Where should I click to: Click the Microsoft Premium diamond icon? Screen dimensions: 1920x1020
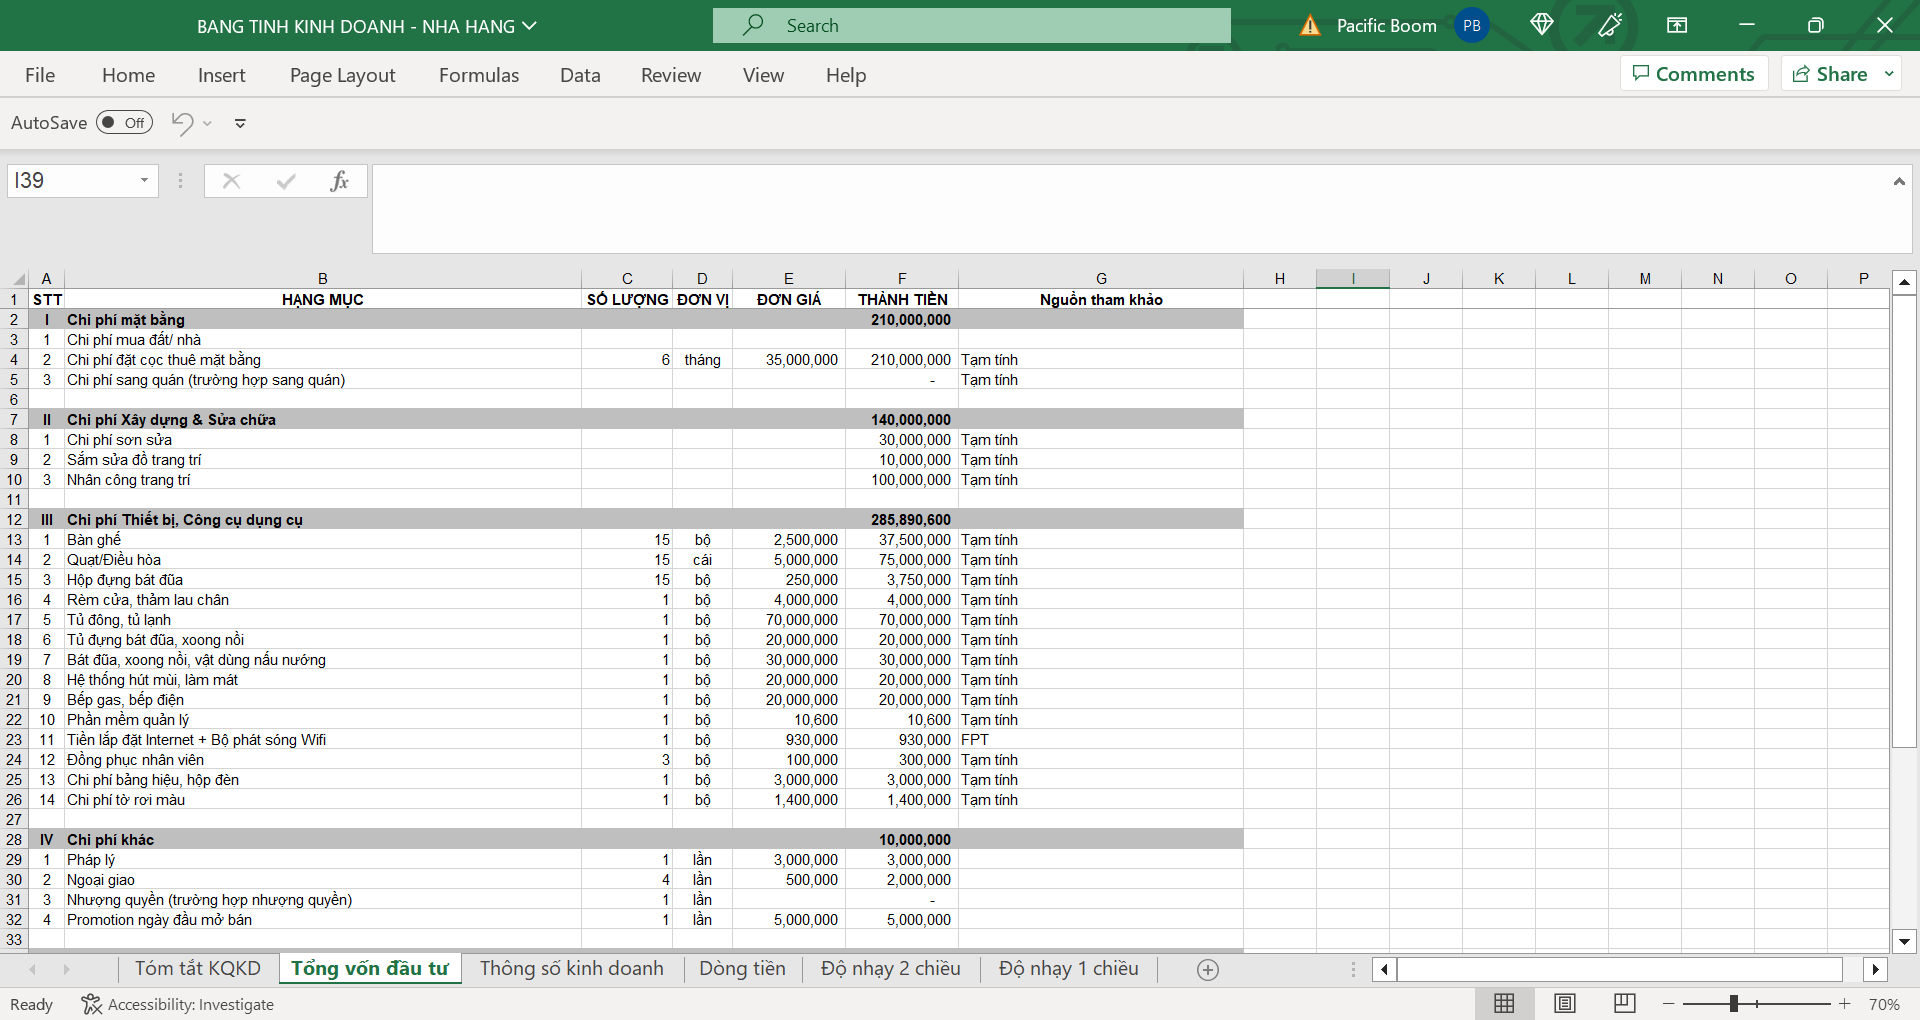[1541, 25]
